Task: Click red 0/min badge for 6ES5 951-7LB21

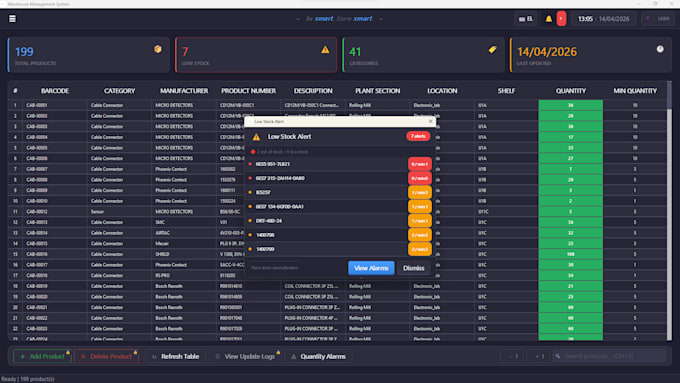Action: (419, 164)
